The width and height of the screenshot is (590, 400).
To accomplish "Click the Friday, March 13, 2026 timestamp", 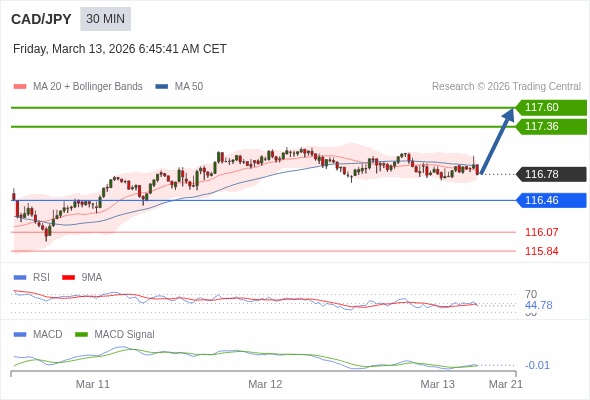I will pos(120,49).
